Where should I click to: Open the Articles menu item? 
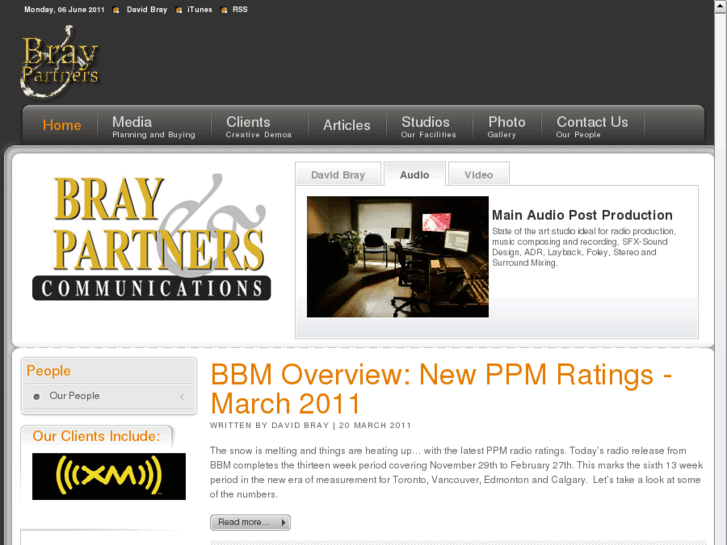coord(346,125)
